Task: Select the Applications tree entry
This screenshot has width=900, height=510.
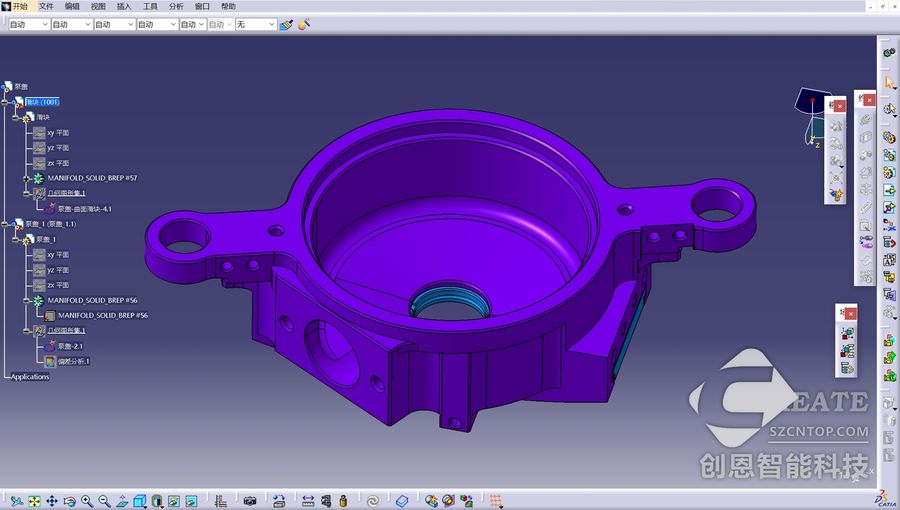Action: click(30, 377)
